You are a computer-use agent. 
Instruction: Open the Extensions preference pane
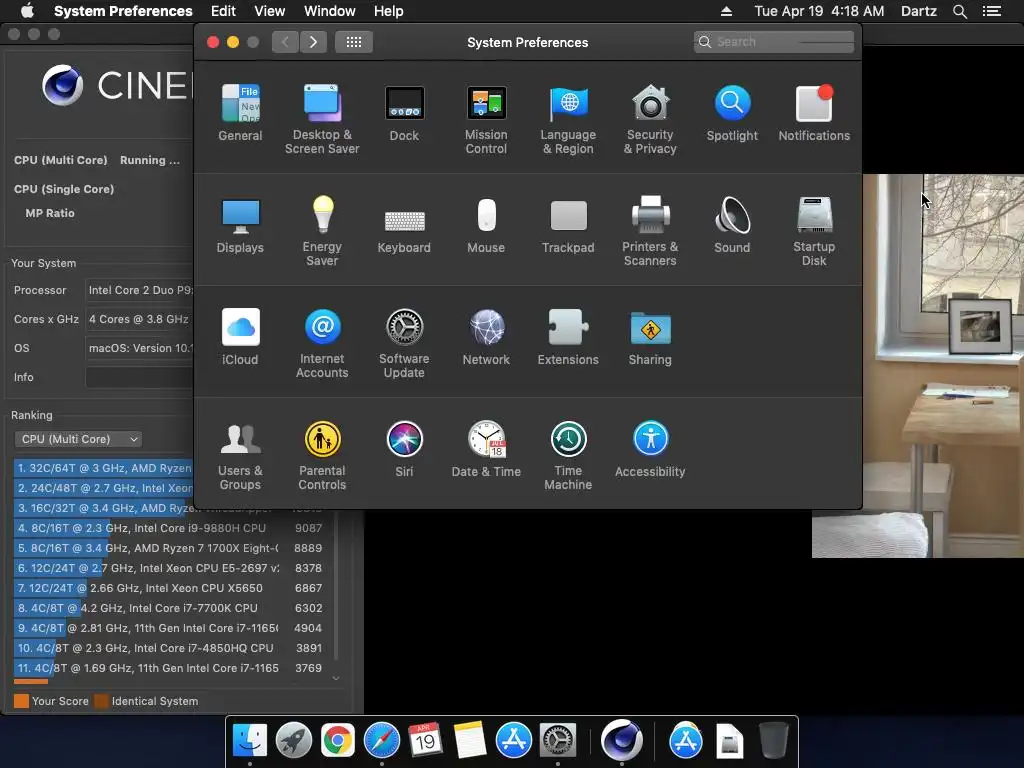click(x=568, y=336)
